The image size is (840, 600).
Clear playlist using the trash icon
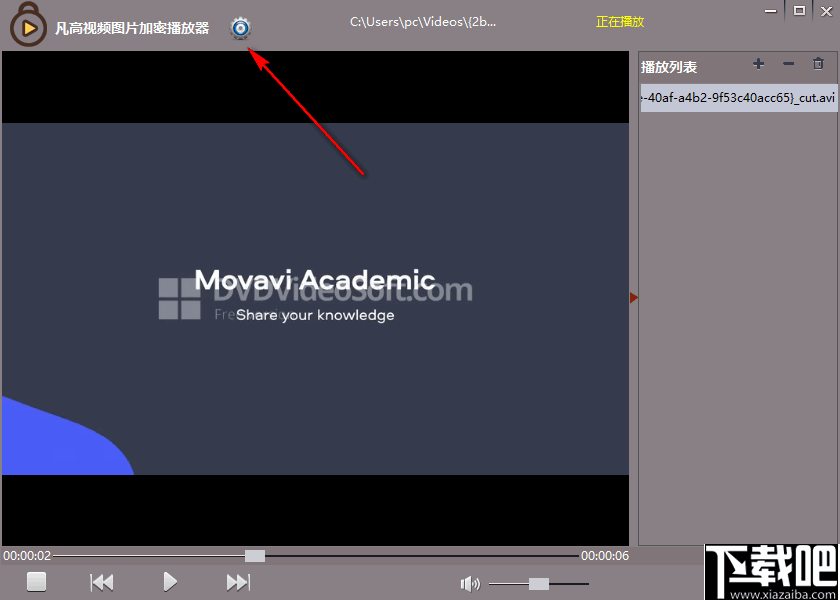(x=818, y=64)
